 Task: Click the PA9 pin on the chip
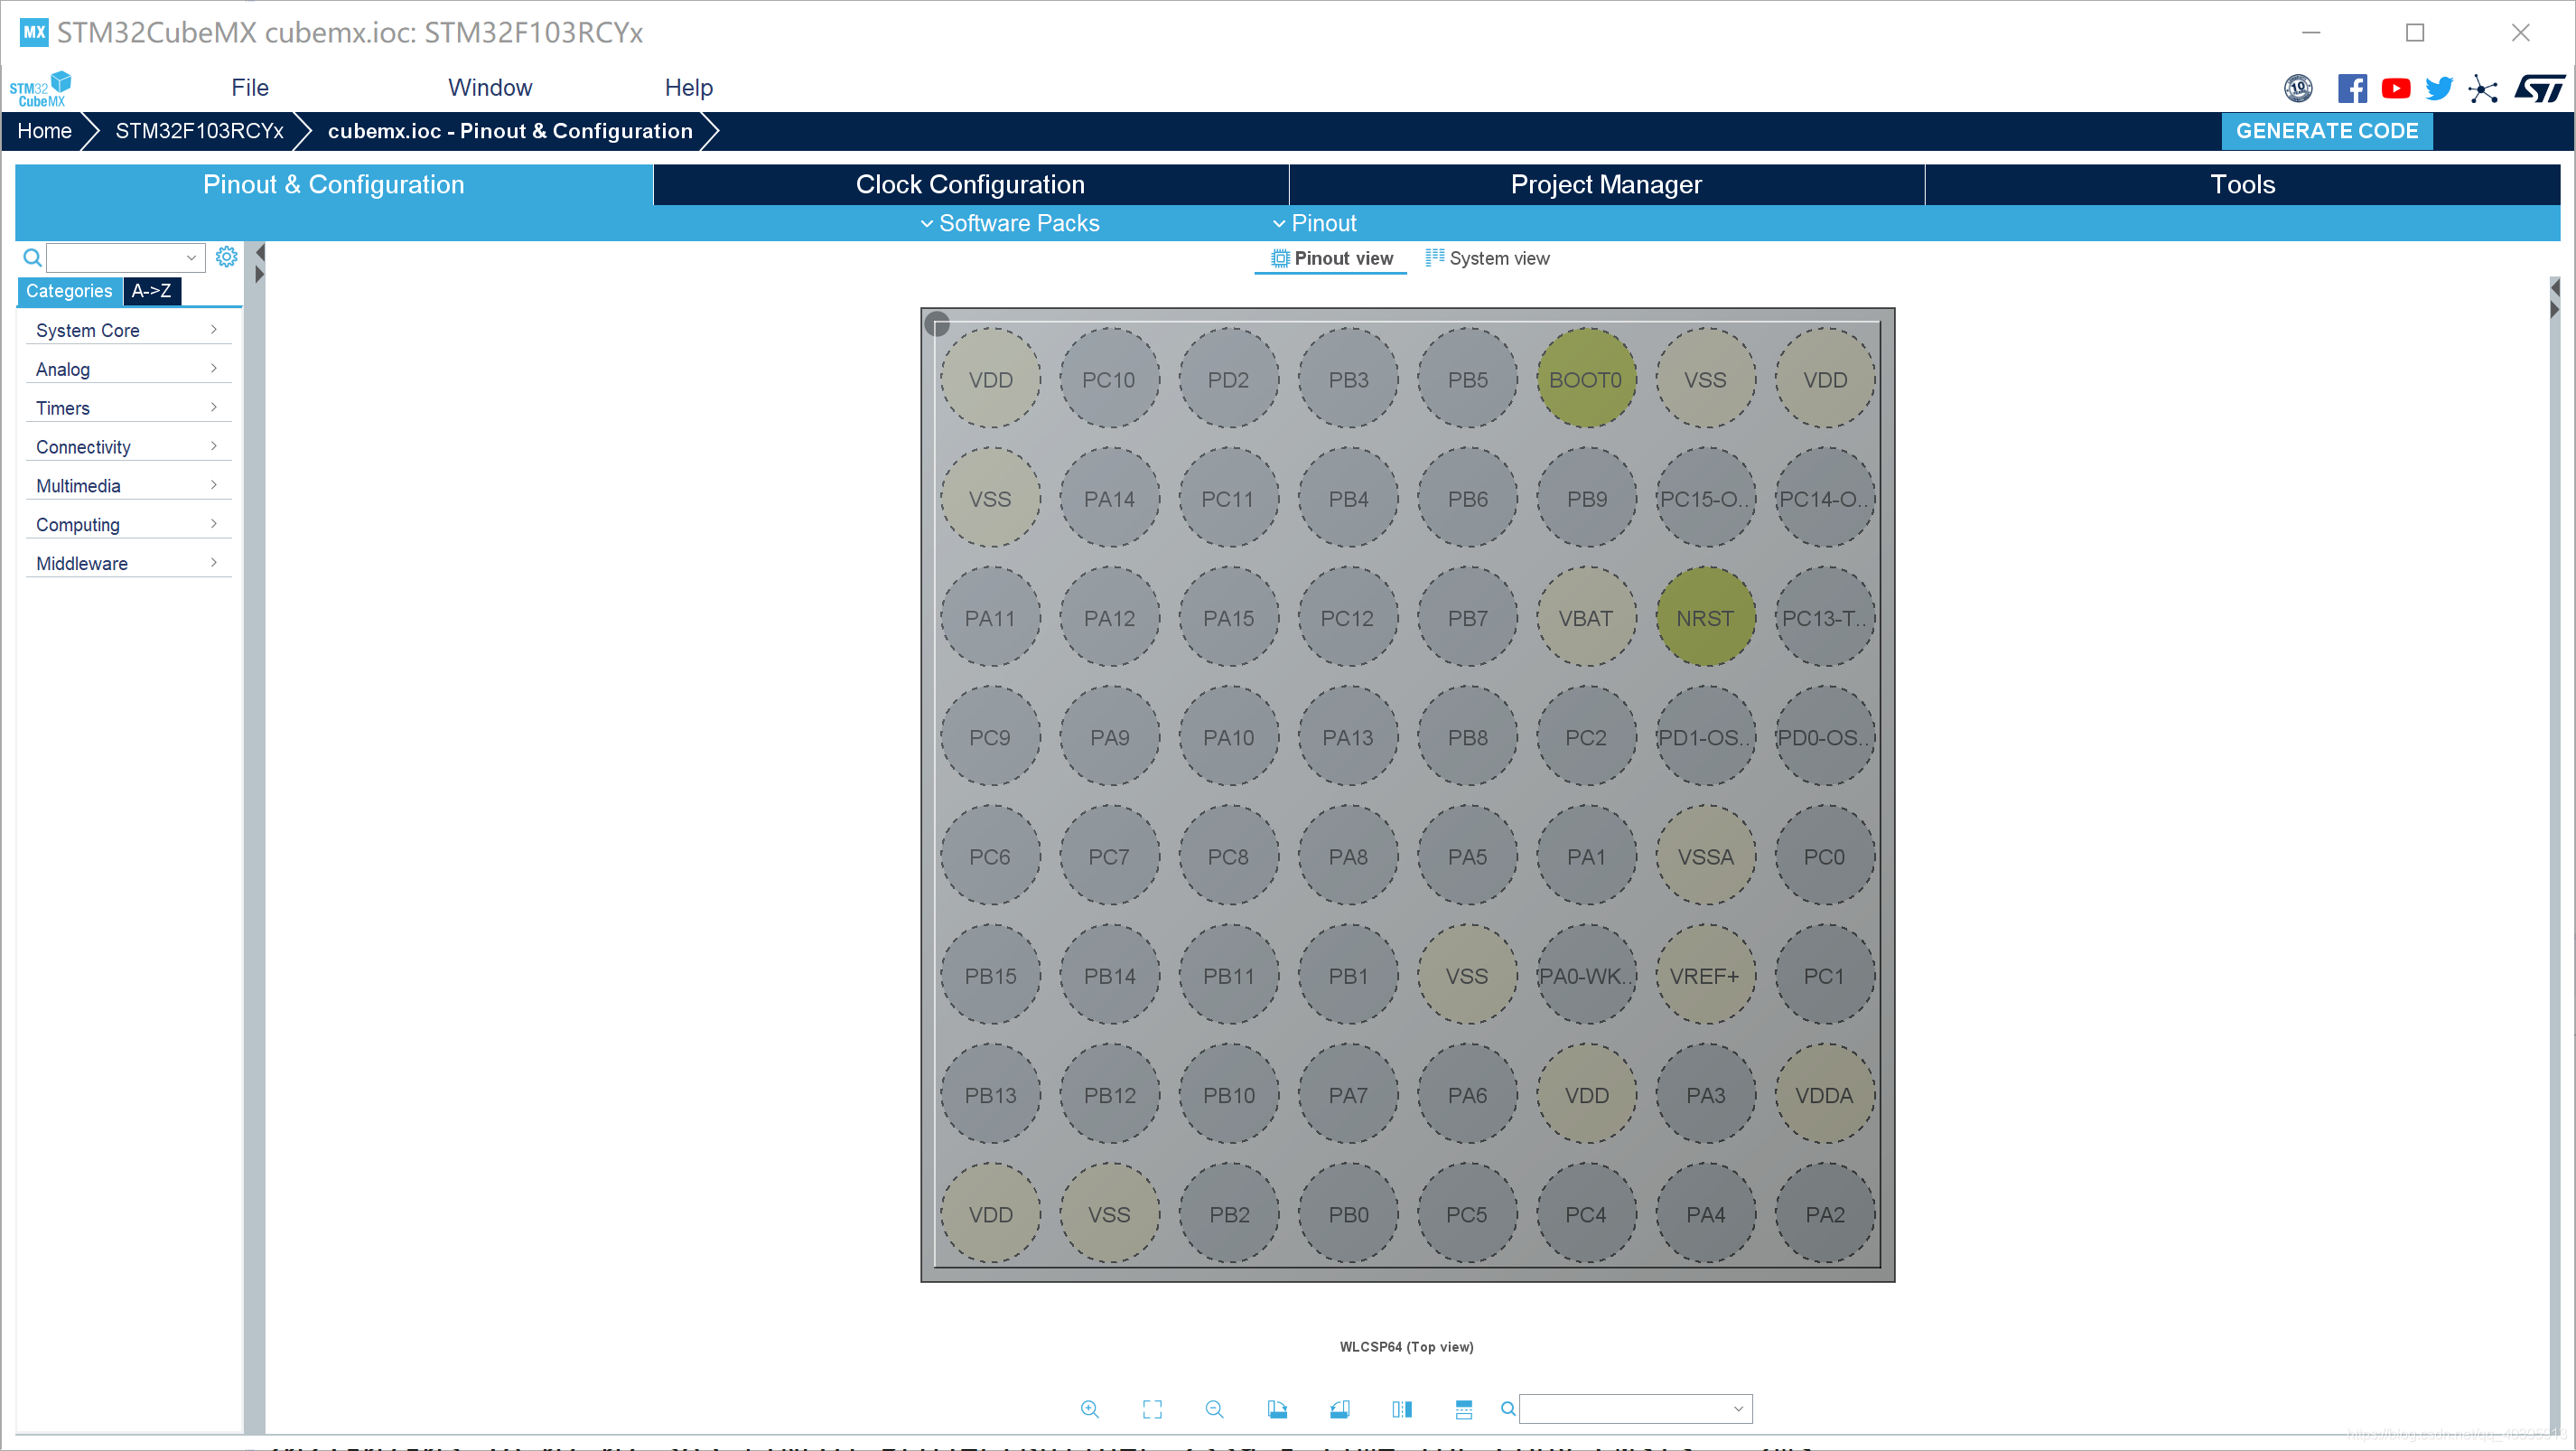click(x=1108, y=737)
